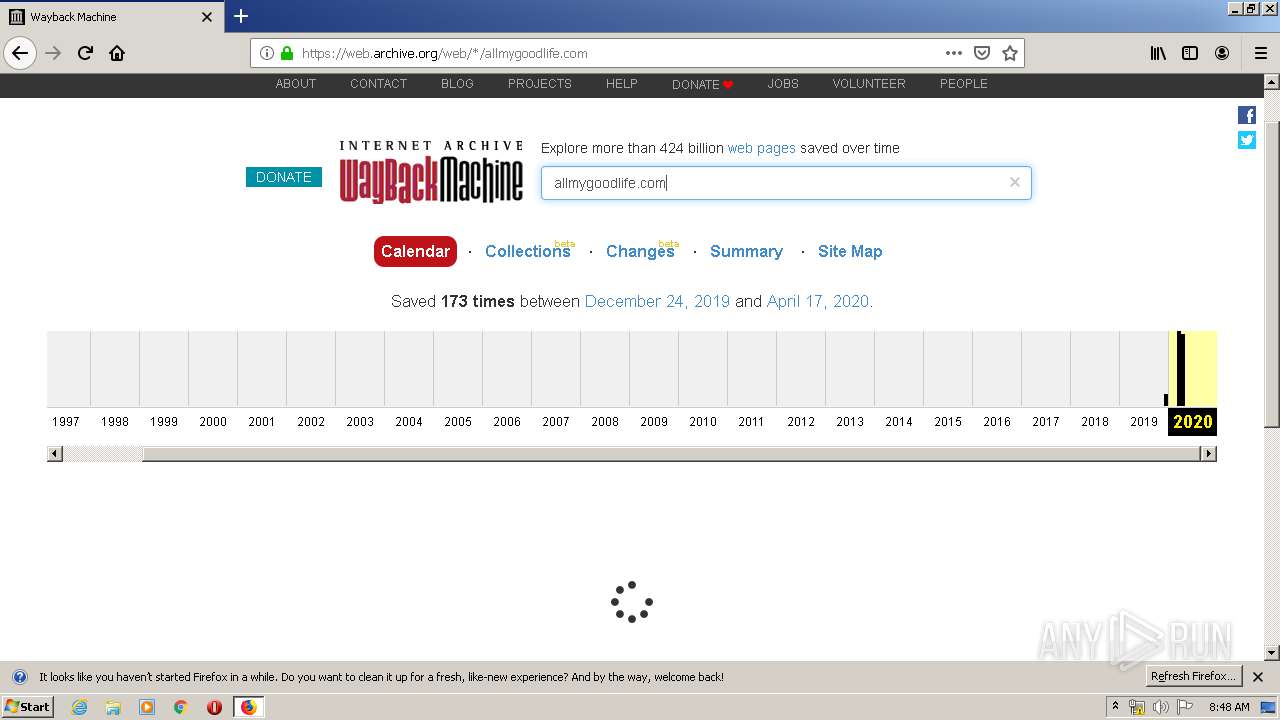Show site information icon in address bar
Image resolution: width=1280 pixels, height=720 pixels.
point(267,53)
